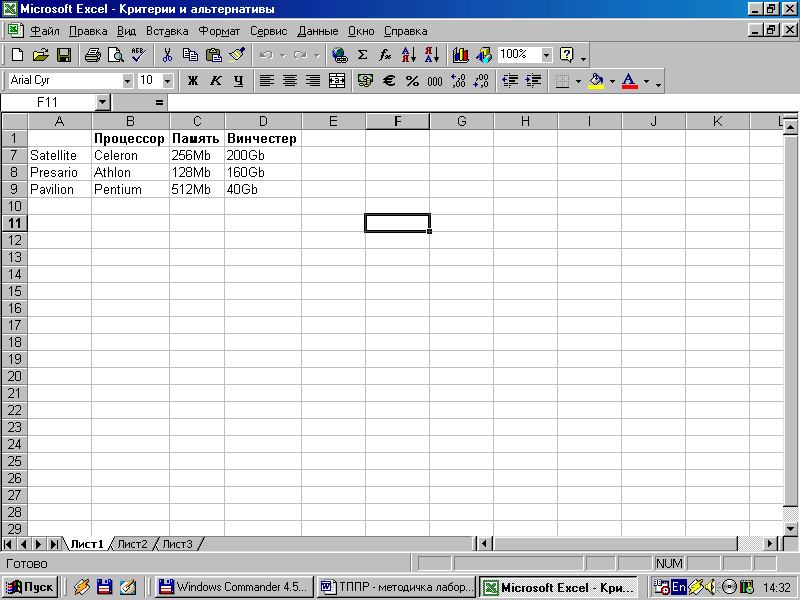Click Increase Decimal icon
This screenshot has height=600, width=800.
click(x=458, y=81)
